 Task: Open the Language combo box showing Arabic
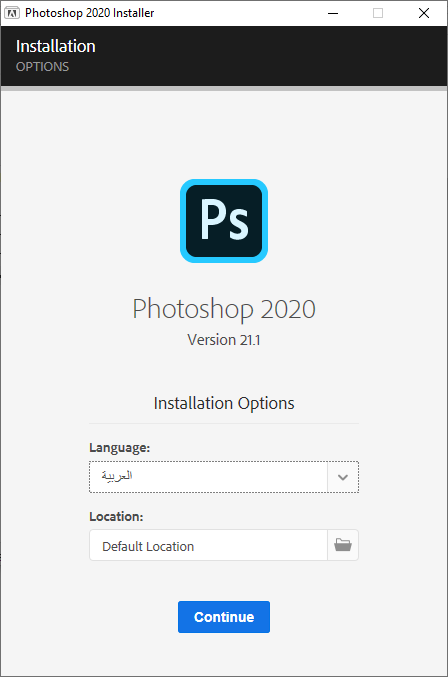(x=224, y=477)
